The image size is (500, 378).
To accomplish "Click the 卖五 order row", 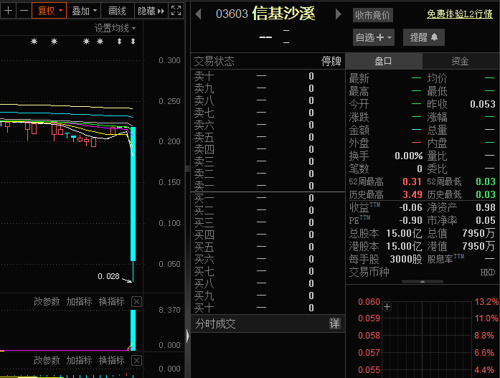I will pos(268,137).
